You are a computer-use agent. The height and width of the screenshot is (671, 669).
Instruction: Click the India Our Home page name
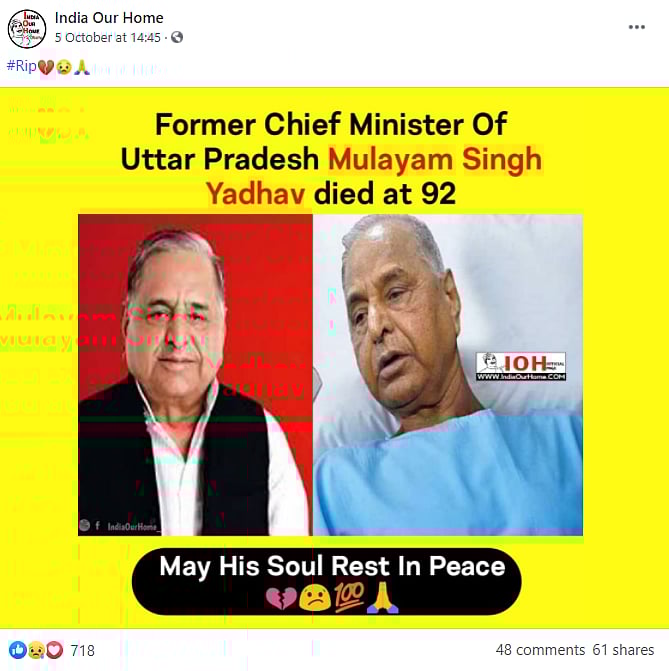tap(109, 18)
